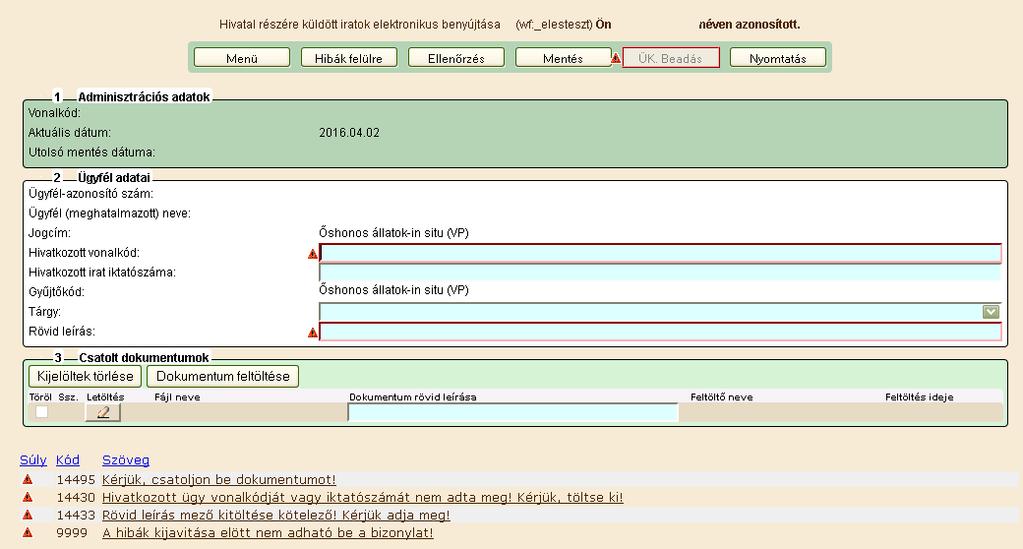
Task: Click the Letöltés pencil icon button
Action: pyautogui.click(x=103, y=413)
